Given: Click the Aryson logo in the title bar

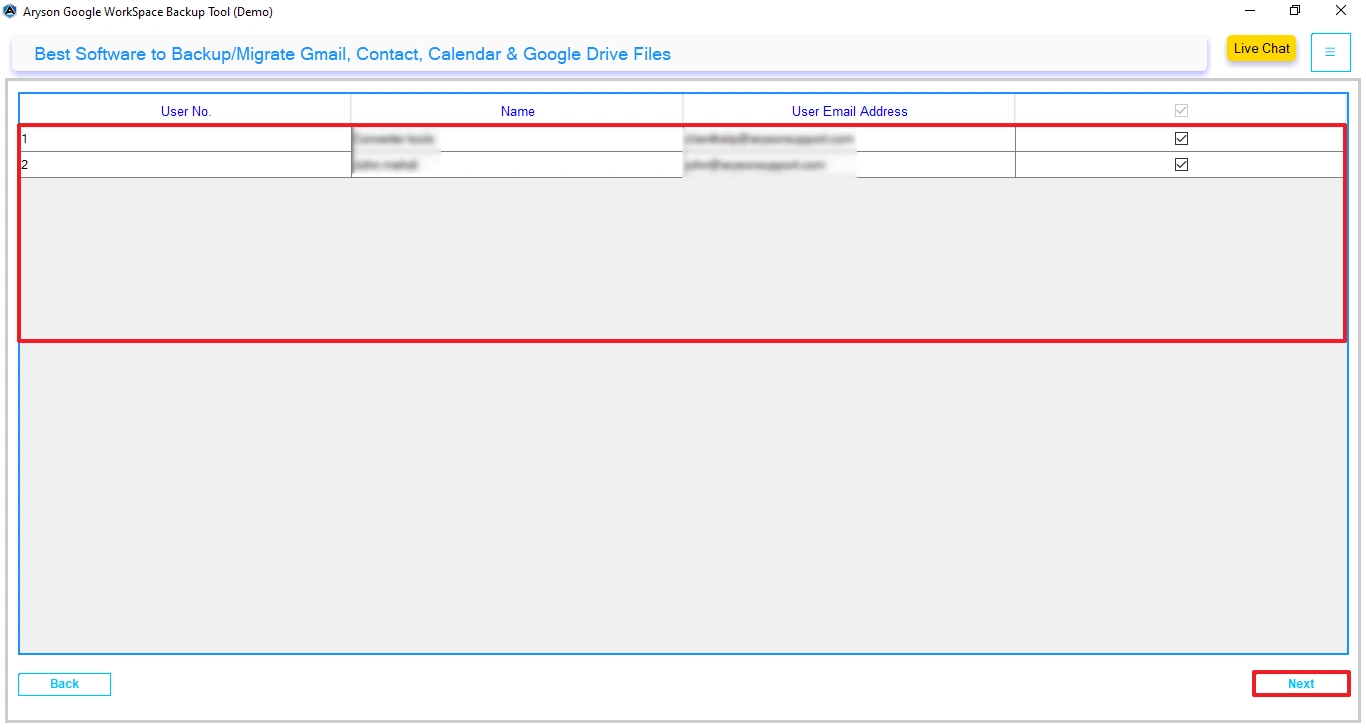Looking at the screenshot, I should [10, 11].
